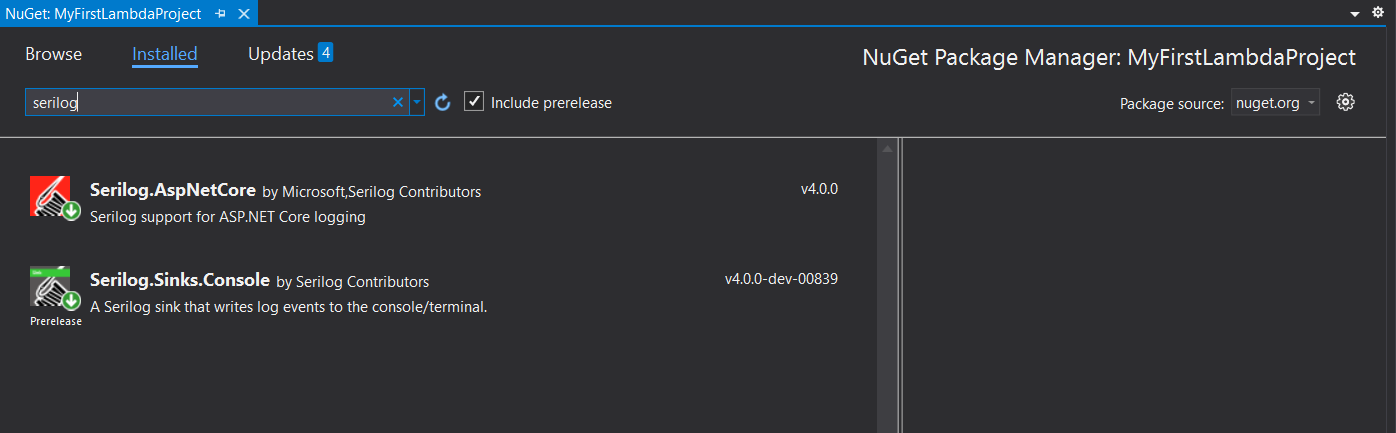Click the Serilog.AspNetCore package icon
This screenshot has height=433, width=1396.
pyautogui.click(x=55, y=197)
